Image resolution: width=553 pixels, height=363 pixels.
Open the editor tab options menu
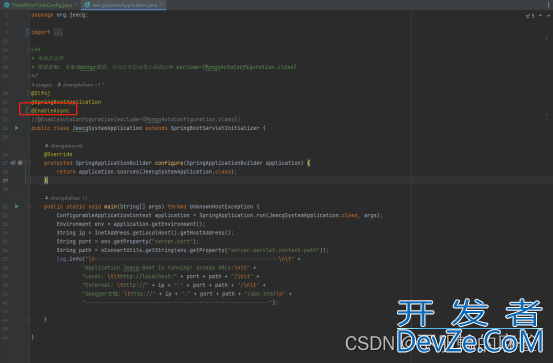(548, 5)
